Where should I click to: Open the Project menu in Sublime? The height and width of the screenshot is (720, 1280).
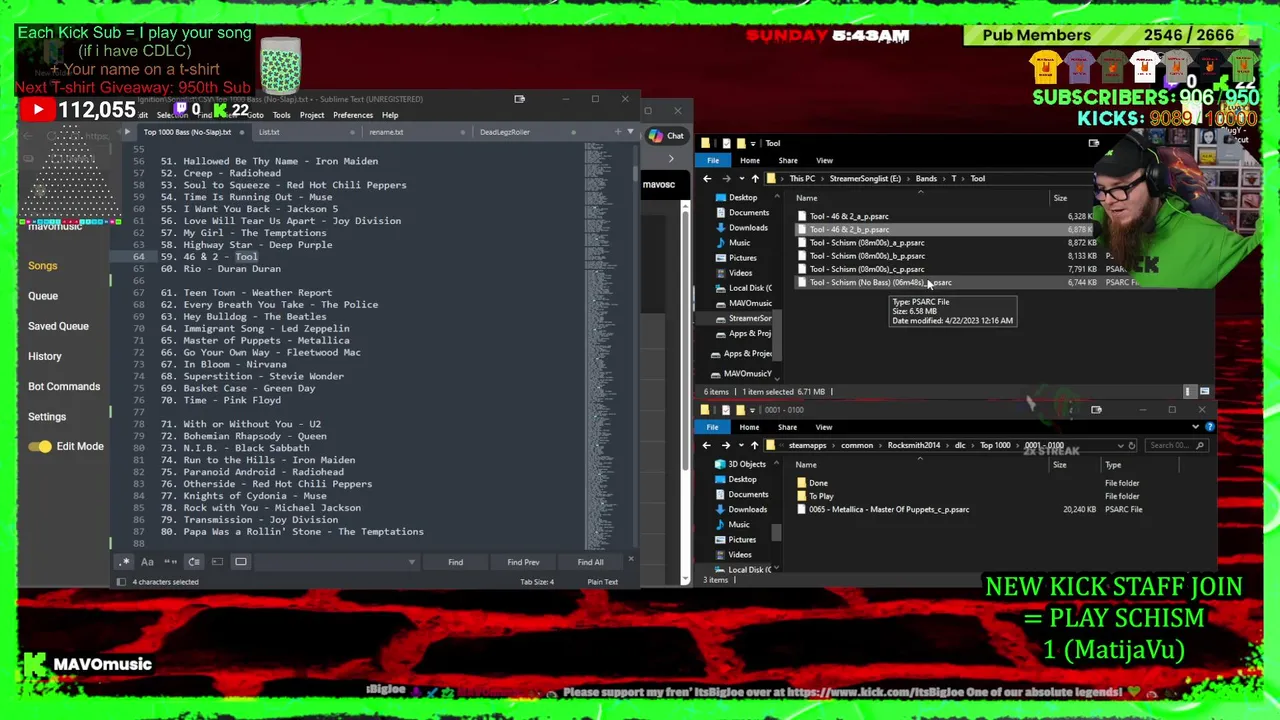(x=312, y=115)
